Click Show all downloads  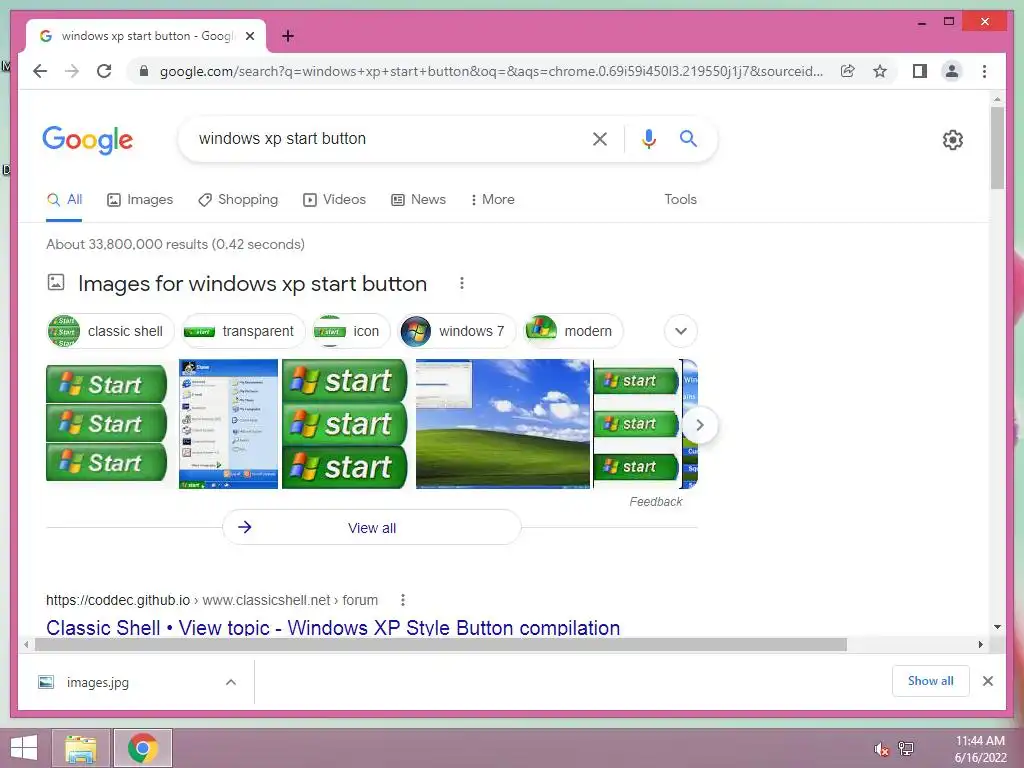tap(931, 681)
